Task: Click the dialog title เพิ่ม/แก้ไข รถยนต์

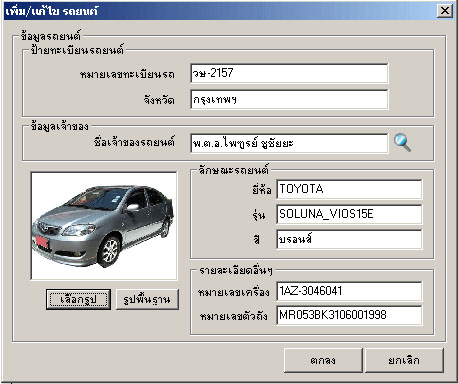Action: click(52, 11)
